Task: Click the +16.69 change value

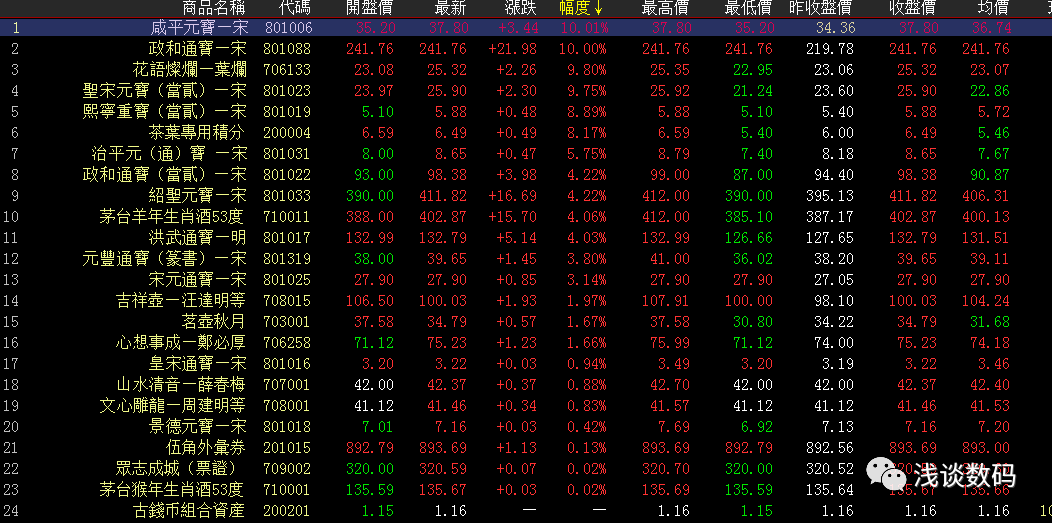Action: 513,196
